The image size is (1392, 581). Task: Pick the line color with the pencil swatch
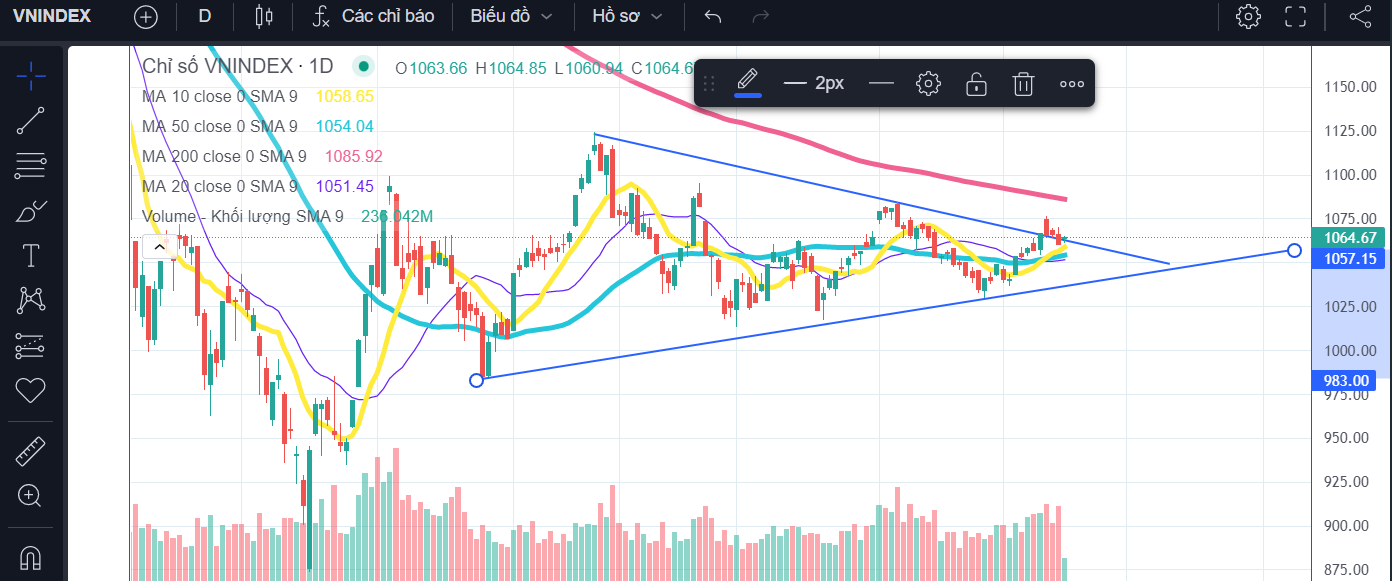(x=747, y=84)
